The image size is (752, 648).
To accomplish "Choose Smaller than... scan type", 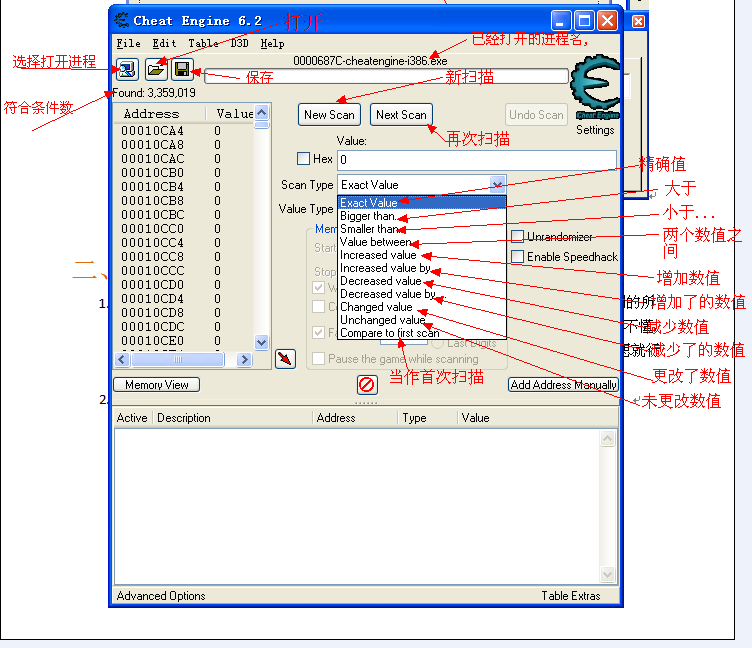I will point(422,229).
